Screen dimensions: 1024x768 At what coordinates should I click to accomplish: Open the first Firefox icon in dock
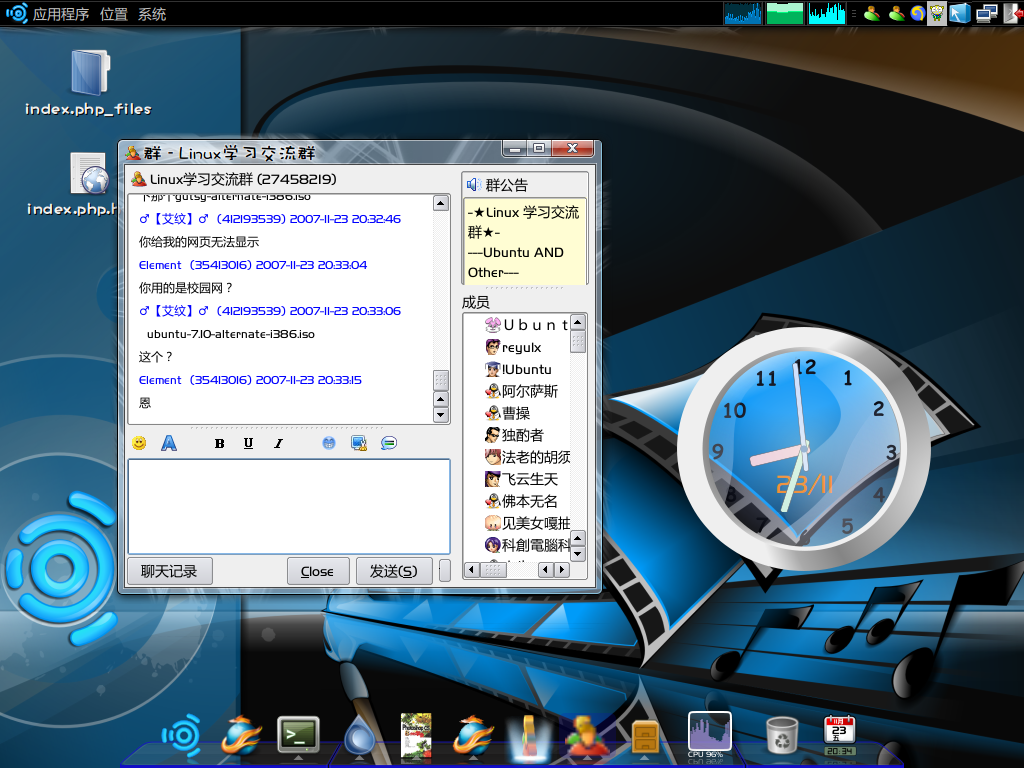(241, 736)
